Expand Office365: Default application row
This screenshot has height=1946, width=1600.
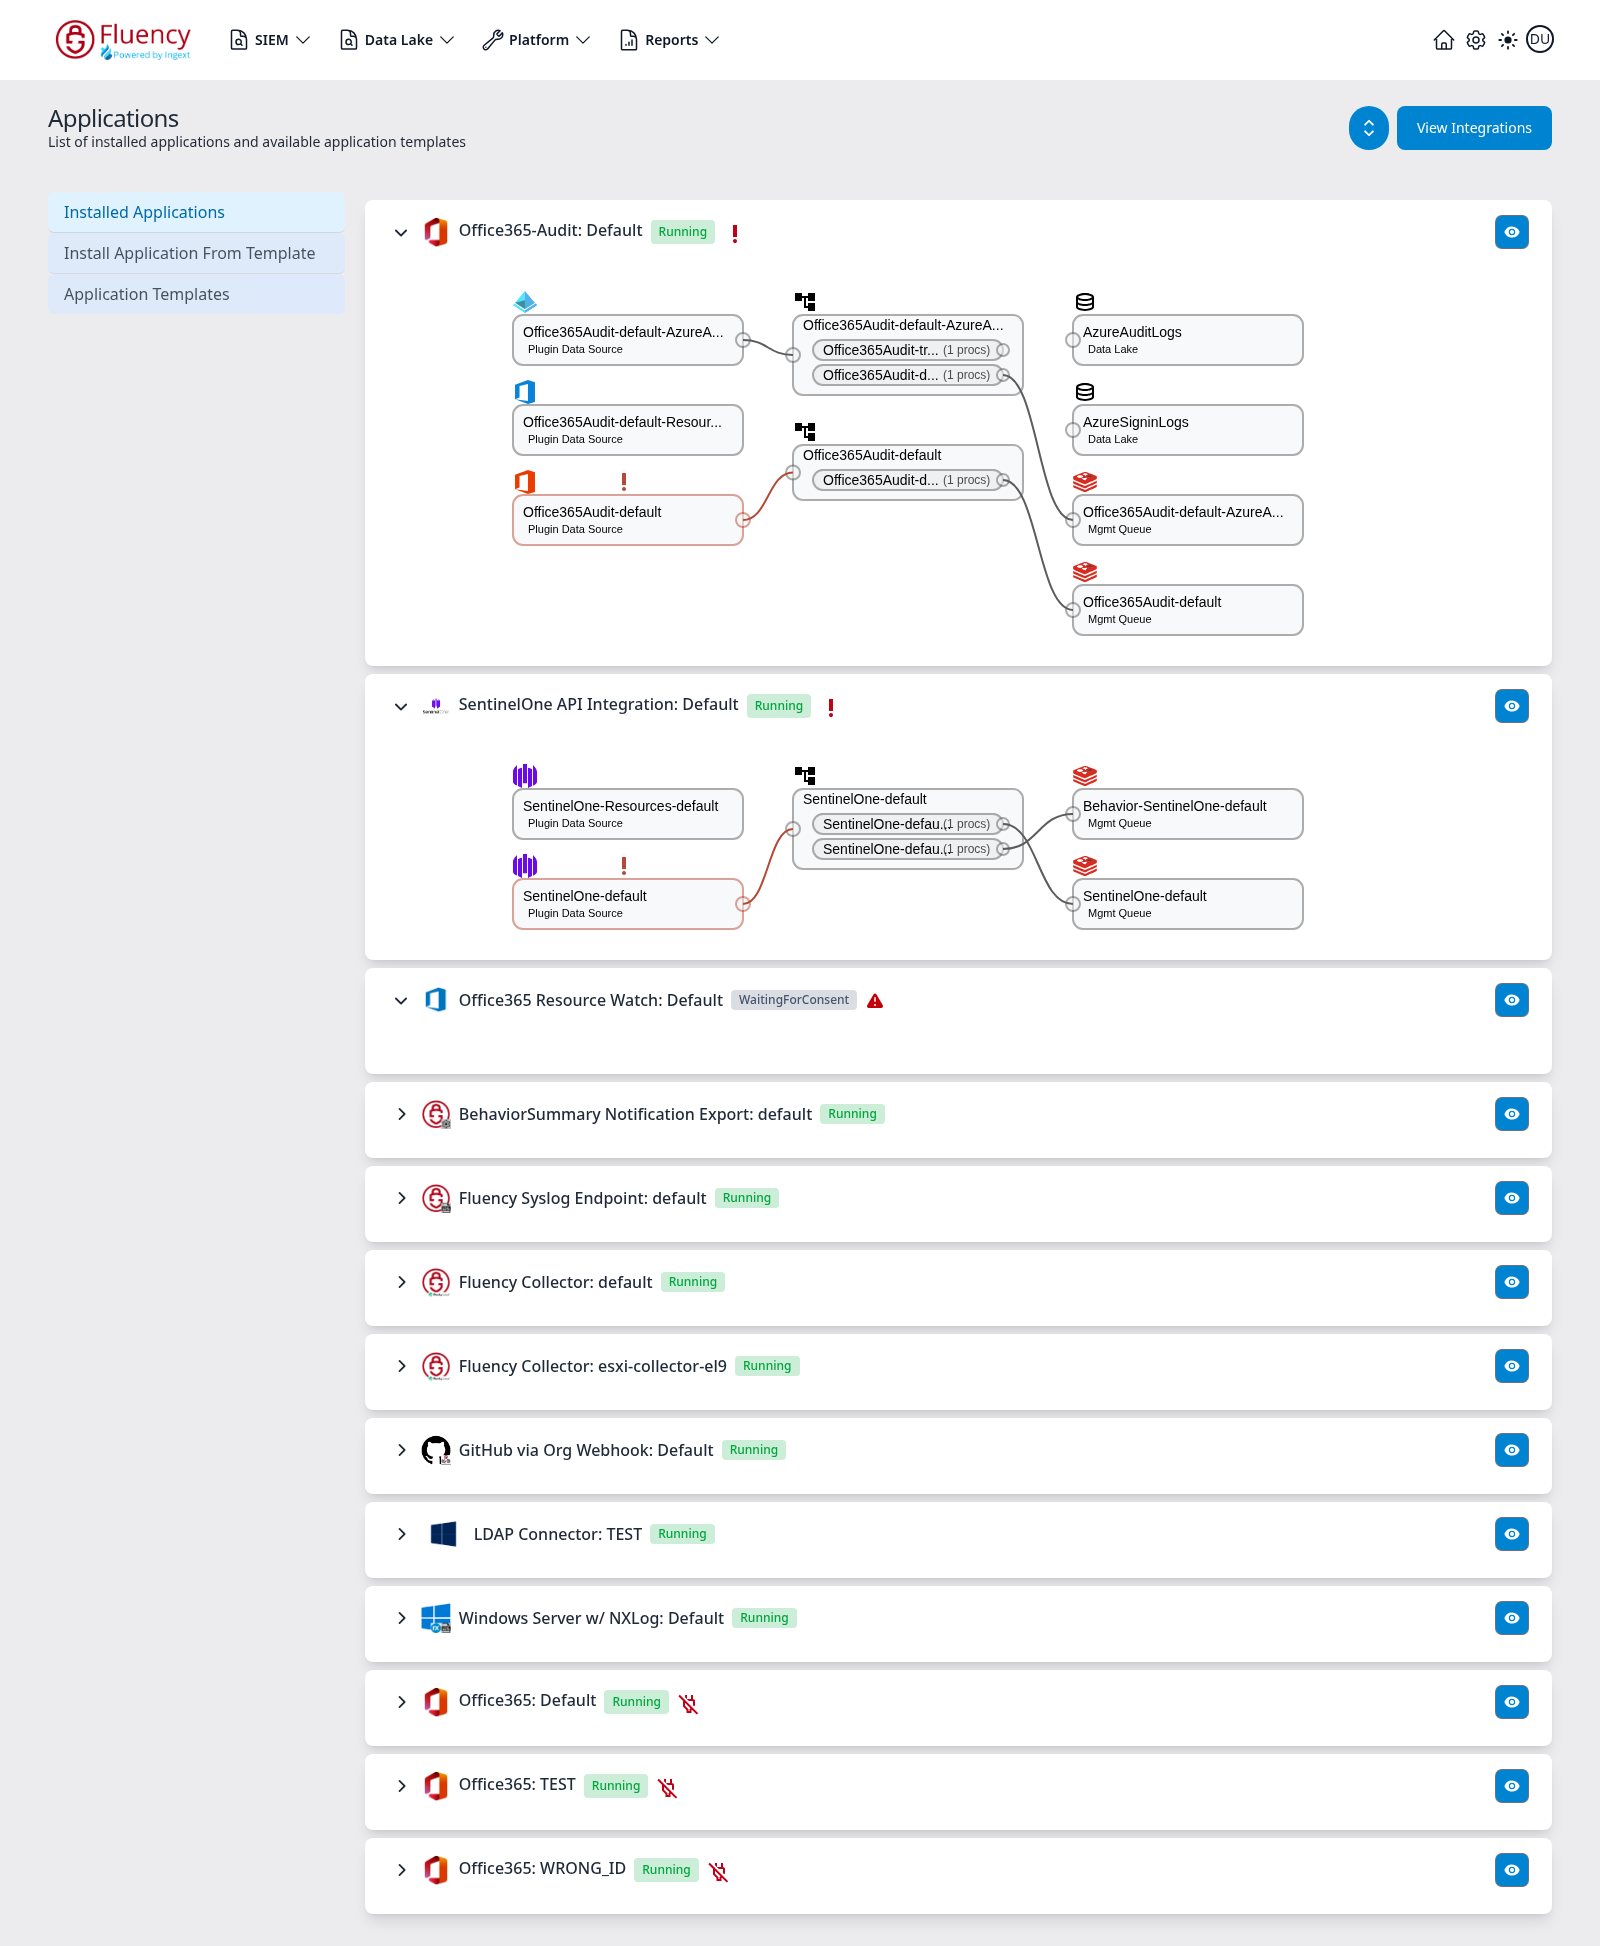point(401,1702)
